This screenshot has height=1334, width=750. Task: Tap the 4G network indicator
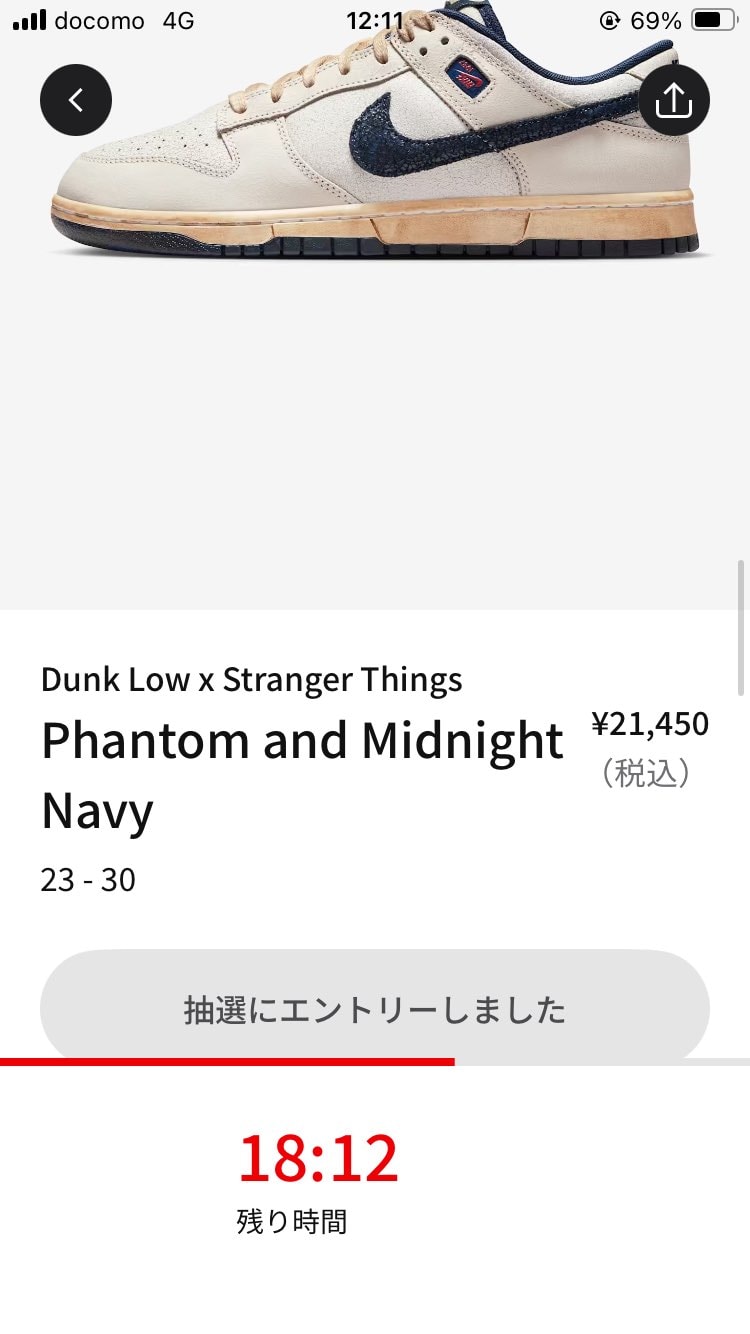click(178, 20)
